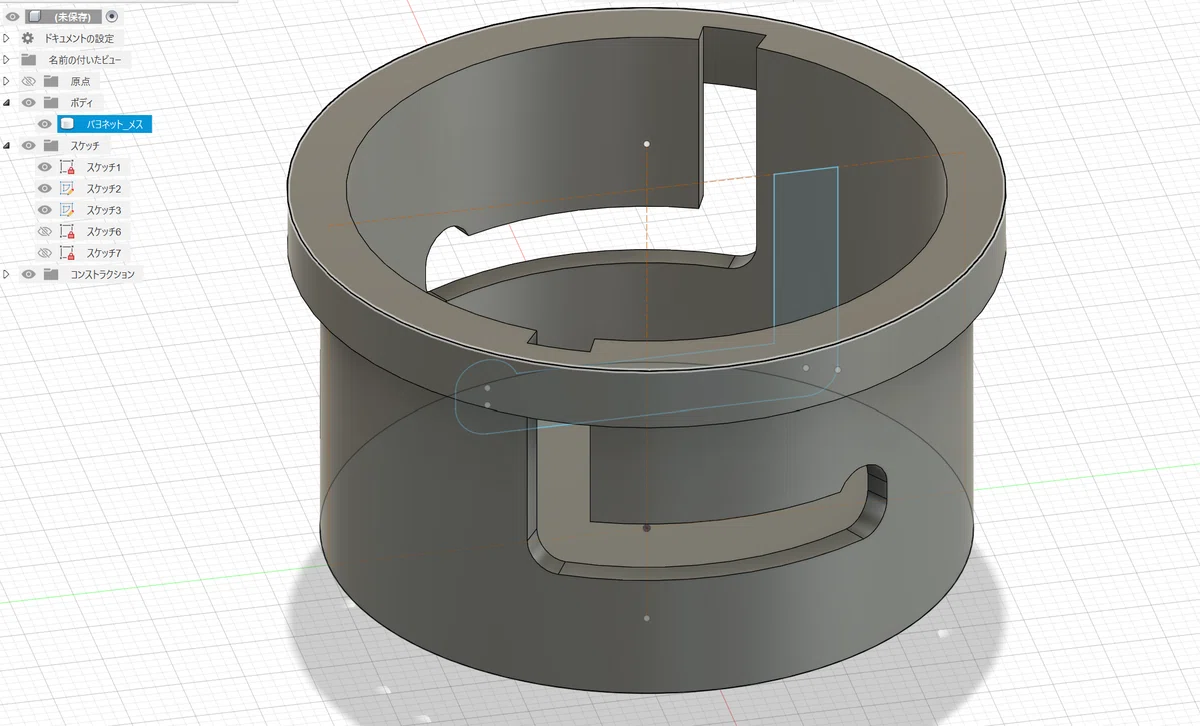This screenshot has width=1200, height=726.
Task: Hide スケッチ2 with its eye icon
Action: [x=44, y=188]
